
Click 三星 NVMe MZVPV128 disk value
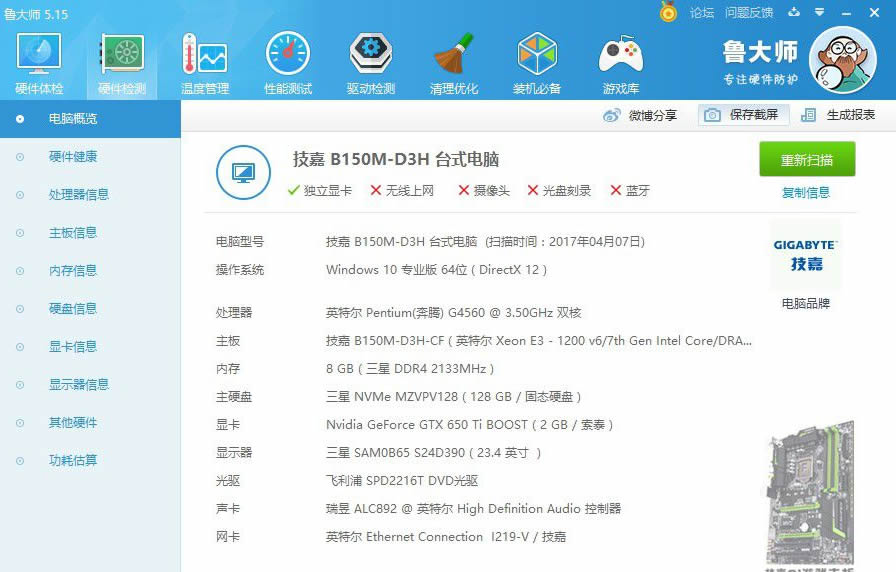(454, 397)
